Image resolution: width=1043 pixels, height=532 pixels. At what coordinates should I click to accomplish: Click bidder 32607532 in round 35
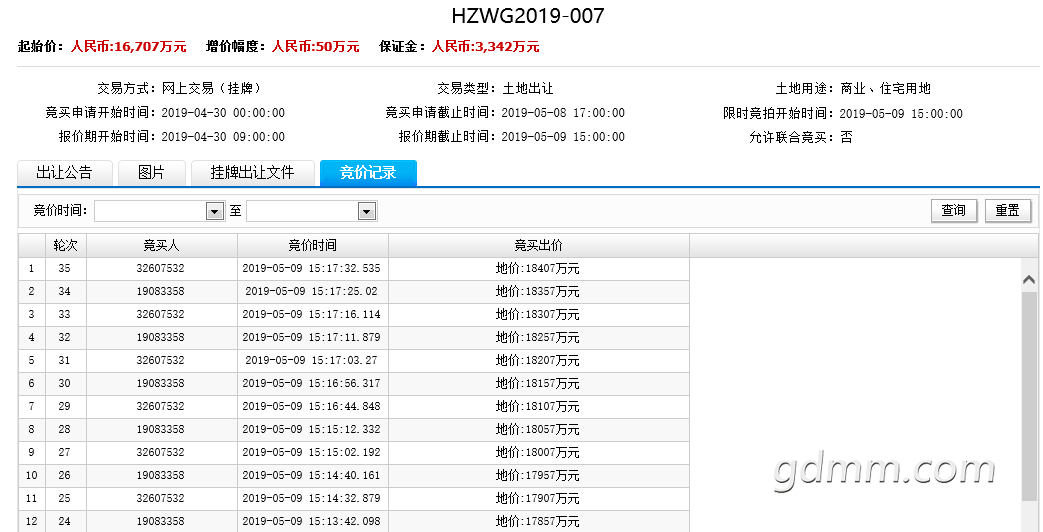click(160, 269)
